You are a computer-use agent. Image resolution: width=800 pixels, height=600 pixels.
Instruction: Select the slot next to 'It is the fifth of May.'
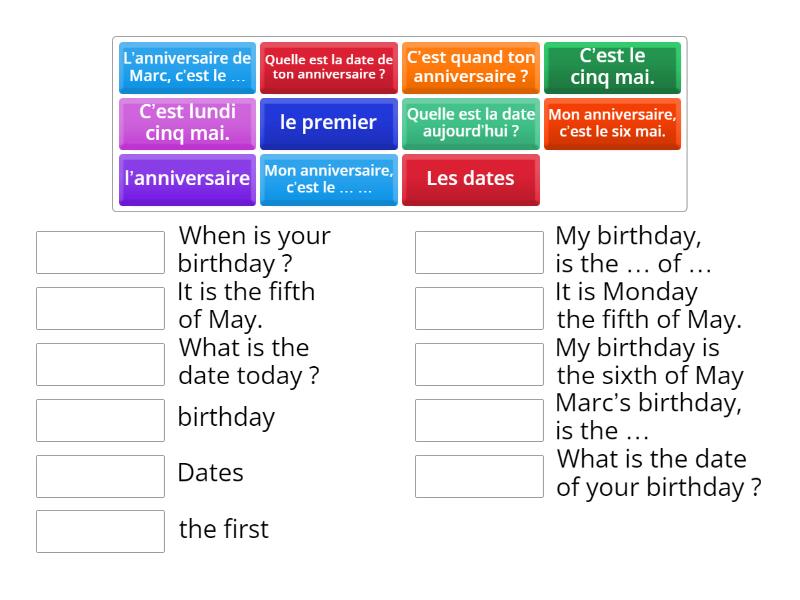[99, 307]
